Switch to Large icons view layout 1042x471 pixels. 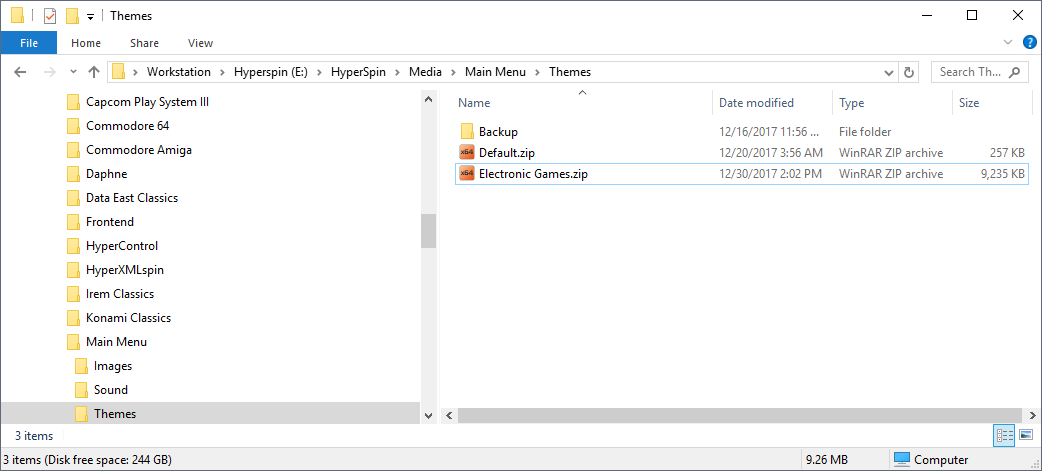1026,435
